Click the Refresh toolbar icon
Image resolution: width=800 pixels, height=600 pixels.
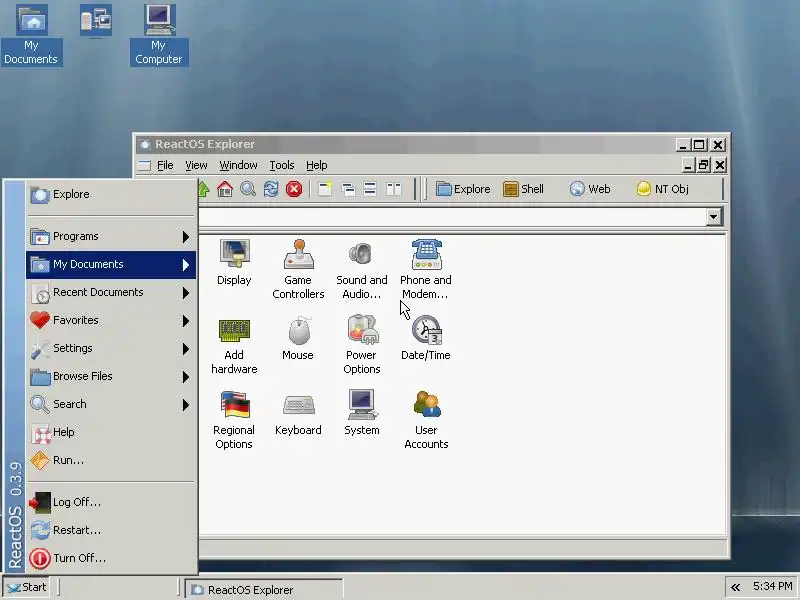(x=271, y=189)
